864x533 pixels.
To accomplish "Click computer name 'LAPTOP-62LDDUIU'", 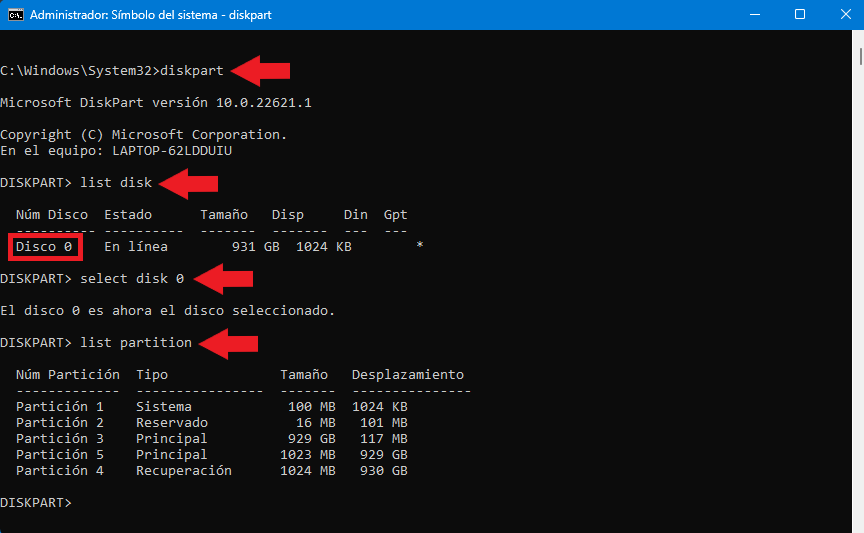I will [x=172, y=150].
